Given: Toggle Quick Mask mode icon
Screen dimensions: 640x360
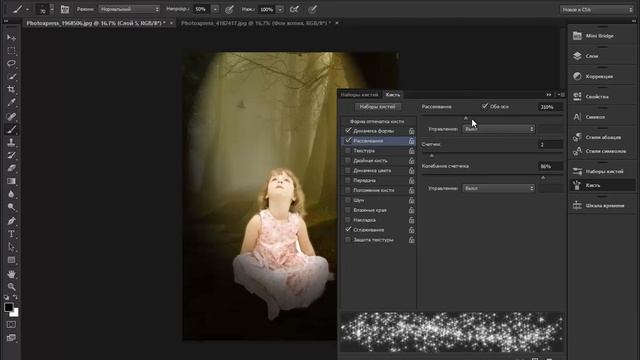Looking at the screenshot, I should [x=11, y=324].
